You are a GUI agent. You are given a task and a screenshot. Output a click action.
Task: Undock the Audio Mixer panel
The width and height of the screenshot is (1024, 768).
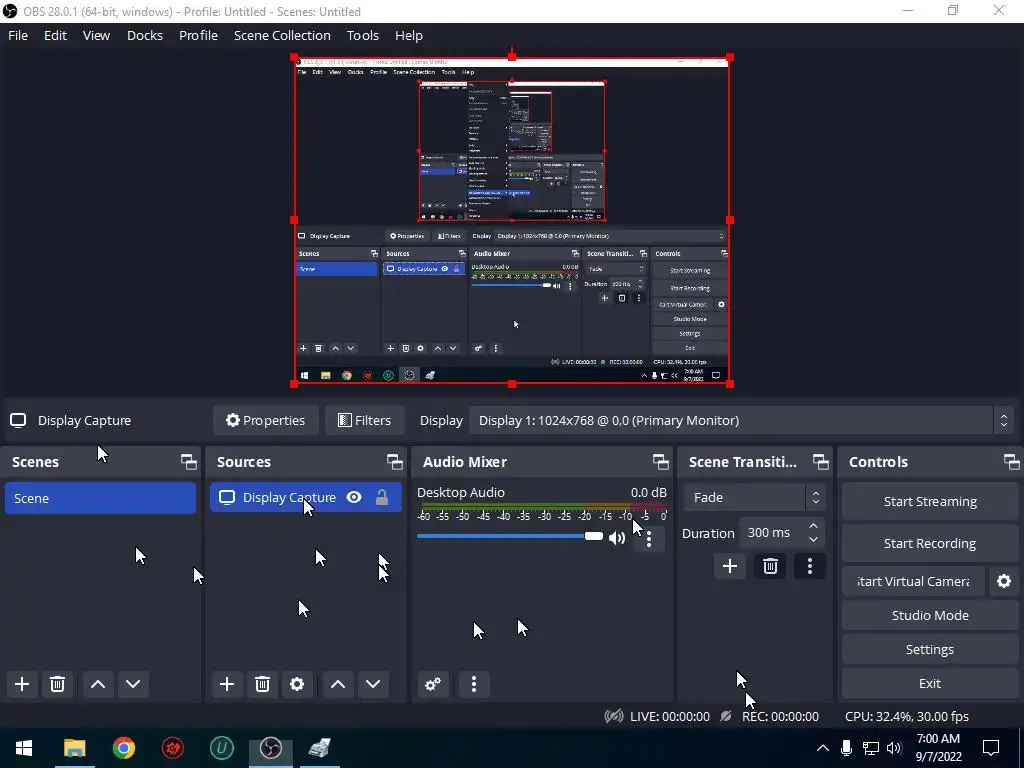tap(660, 462)
